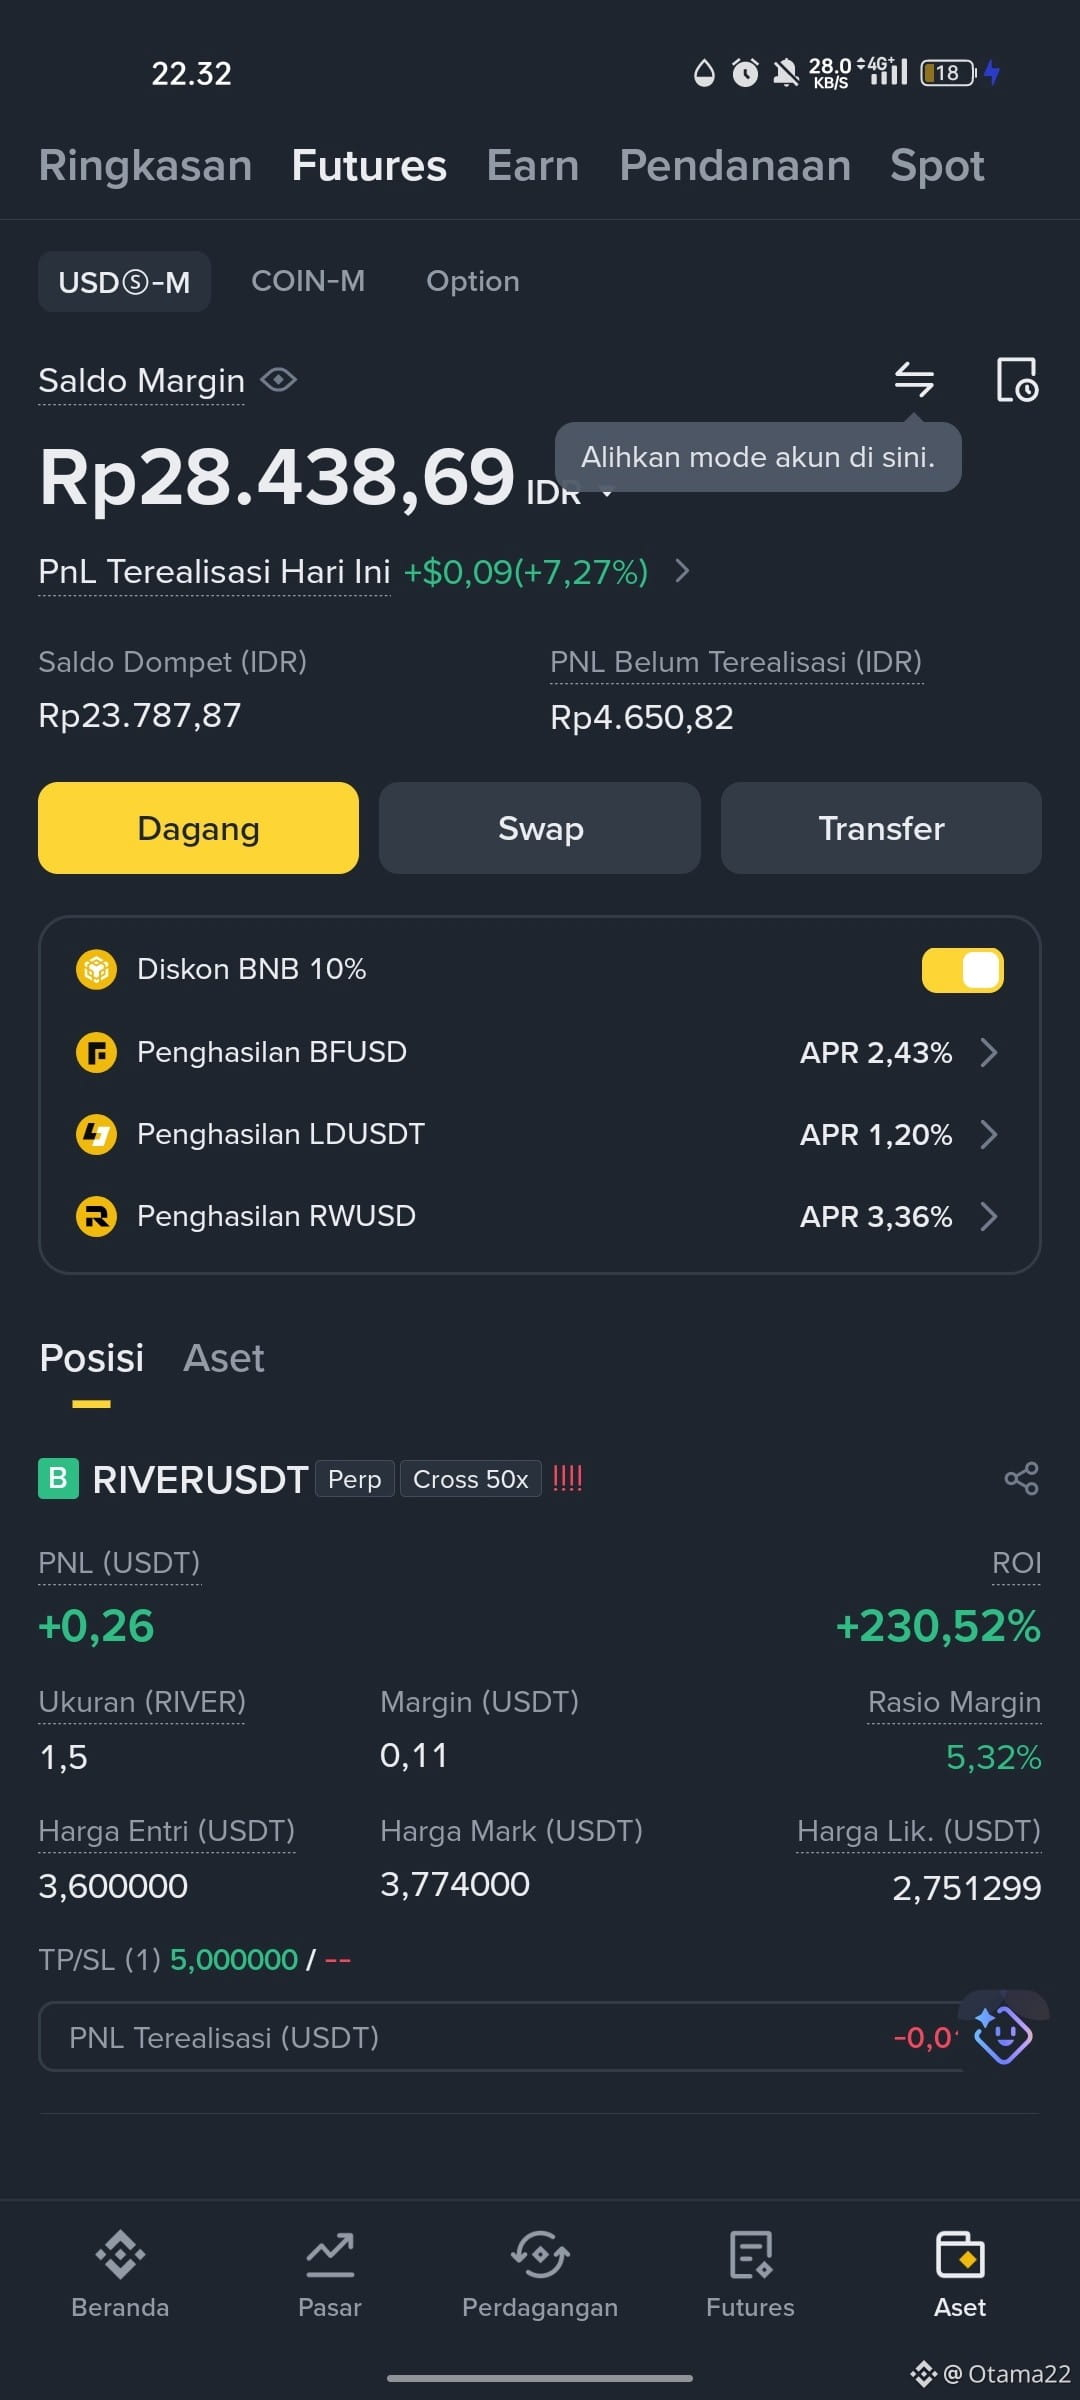Expand today's realized PnL details chevron
Viewport: 1080px width, 2400px height.
coord(683,571)
